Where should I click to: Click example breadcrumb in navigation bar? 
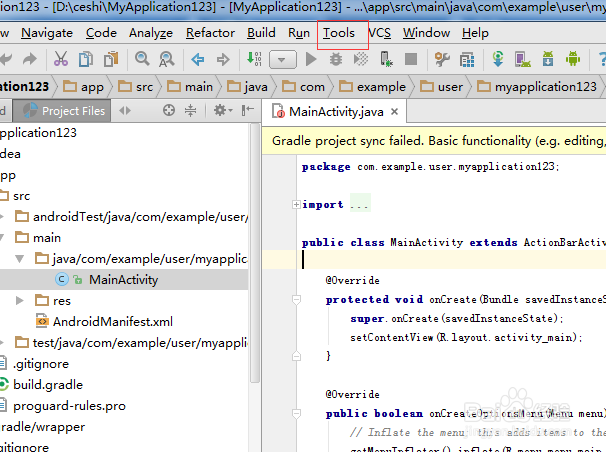click(x=372, y=87)
